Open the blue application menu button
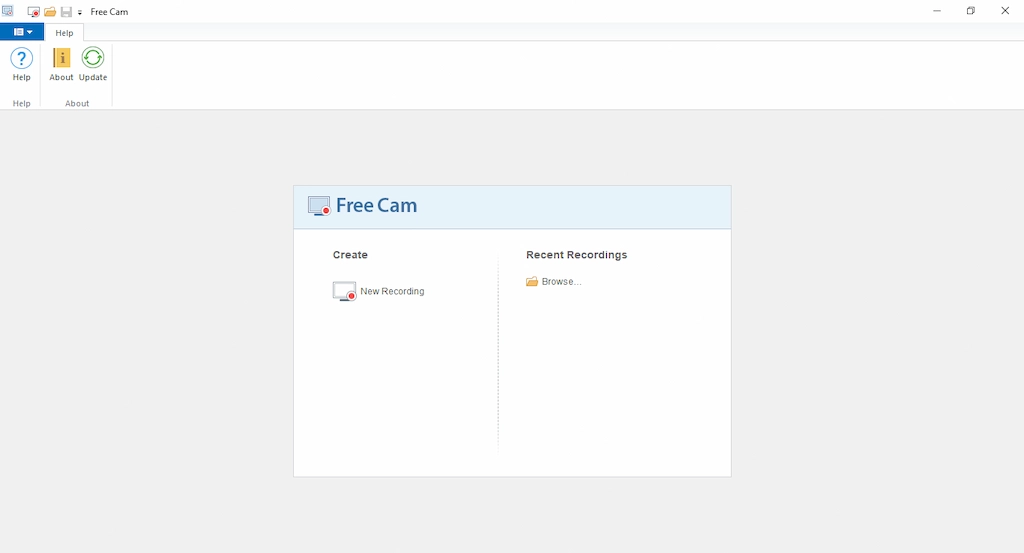This screenshot has height=553, width=1024. coord(22,32)
